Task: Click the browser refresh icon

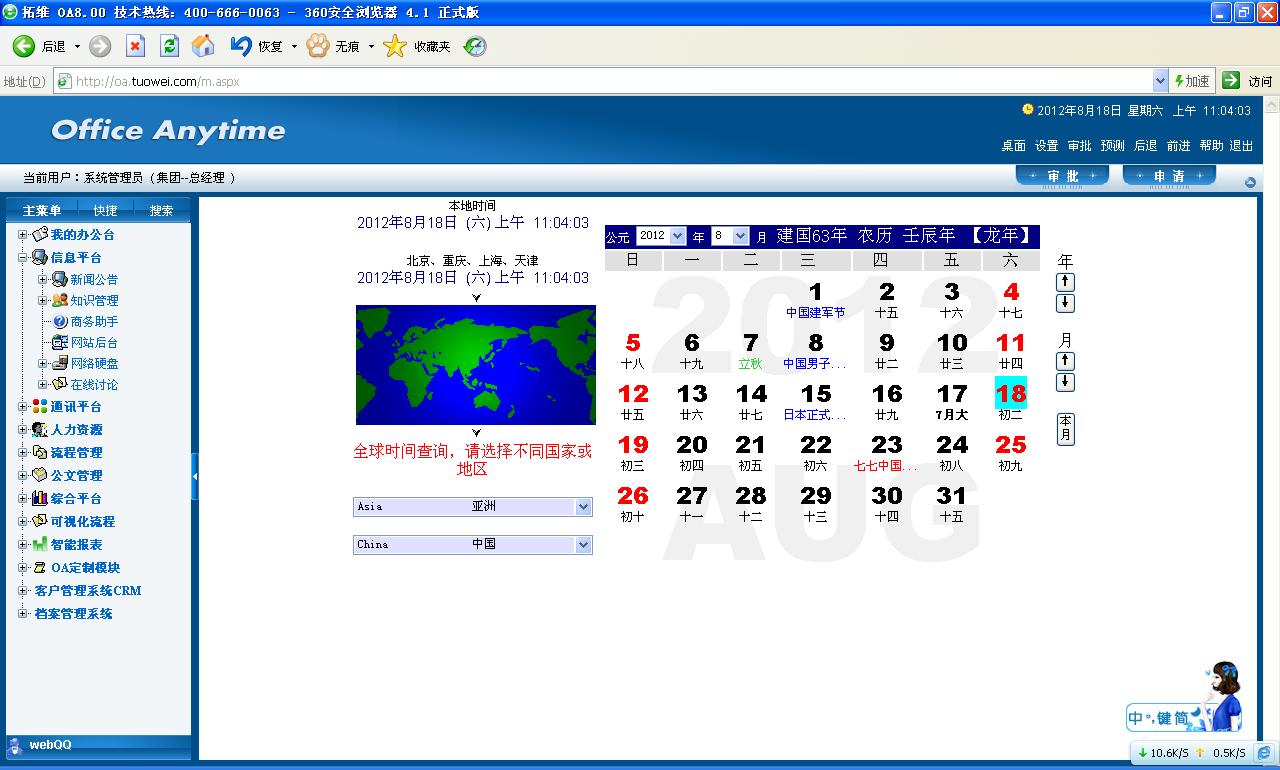Action: click(x=169, y=46)
